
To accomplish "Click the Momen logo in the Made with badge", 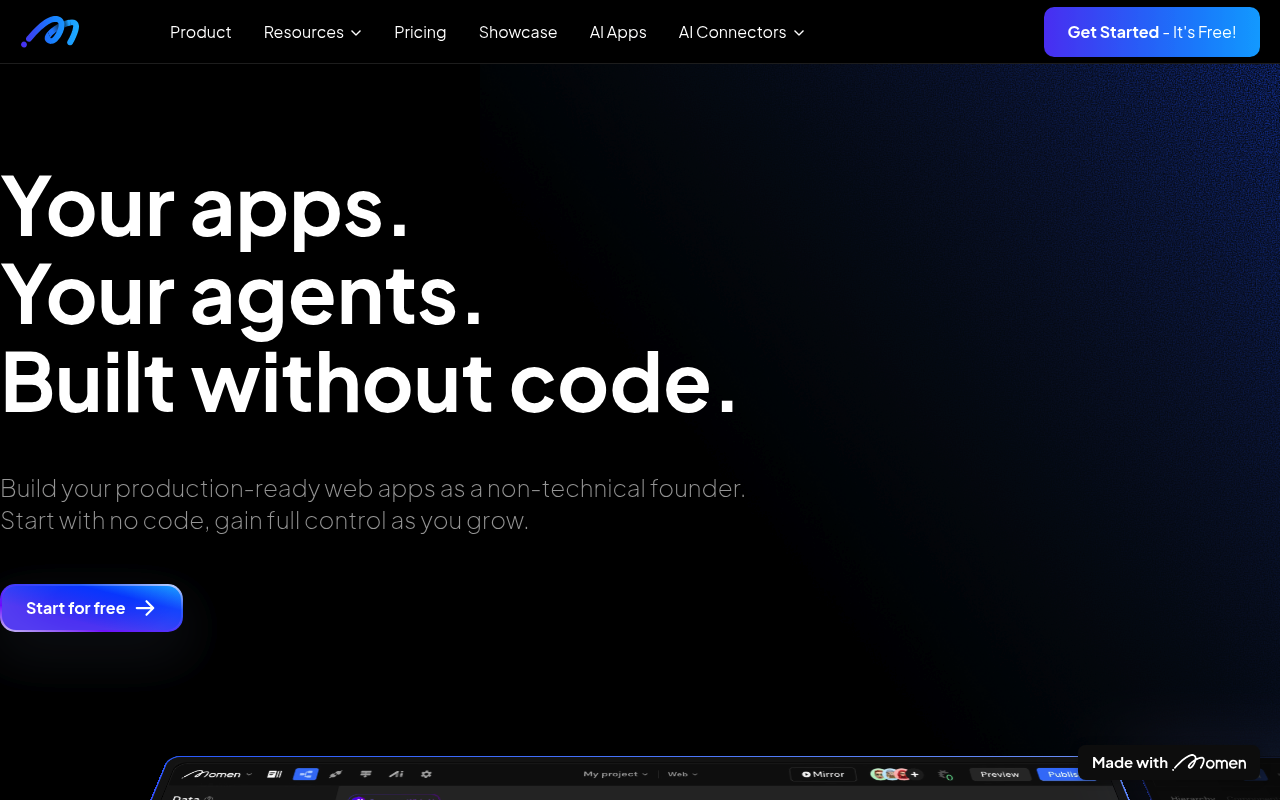I will point(1210,763).
